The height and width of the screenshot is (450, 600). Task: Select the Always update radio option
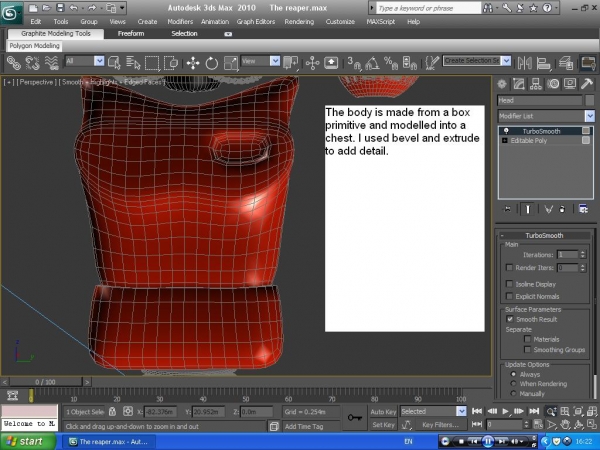(513, 374)
